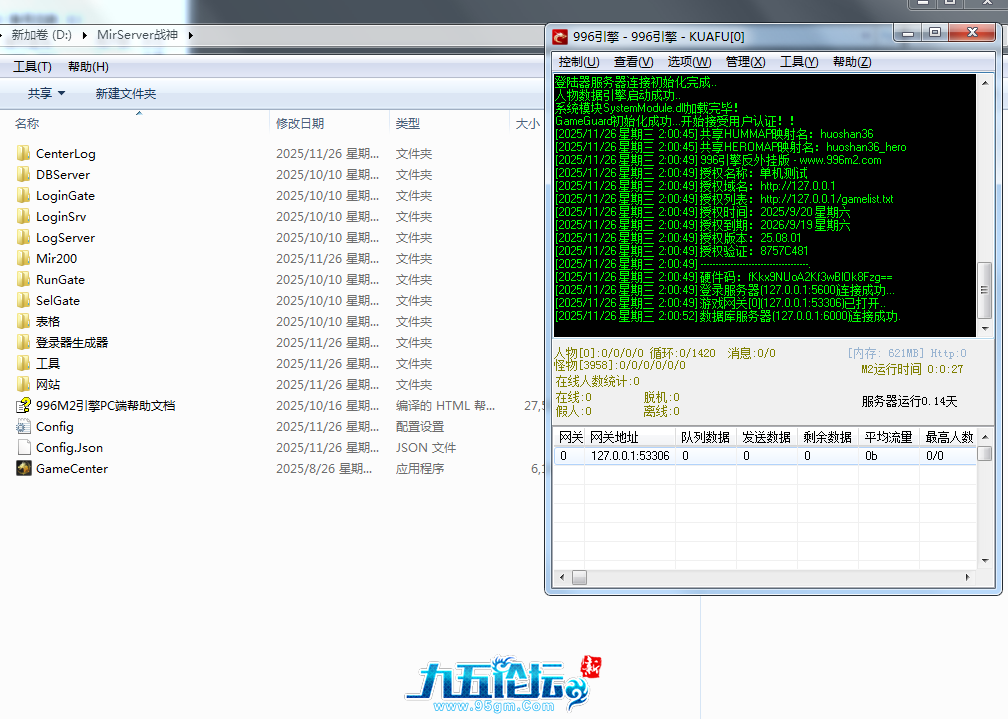Image resolution: width=1008 pixels, height=719 pixels.
Task: Open the 网站 folder
Action: click(x=48, y=385)
